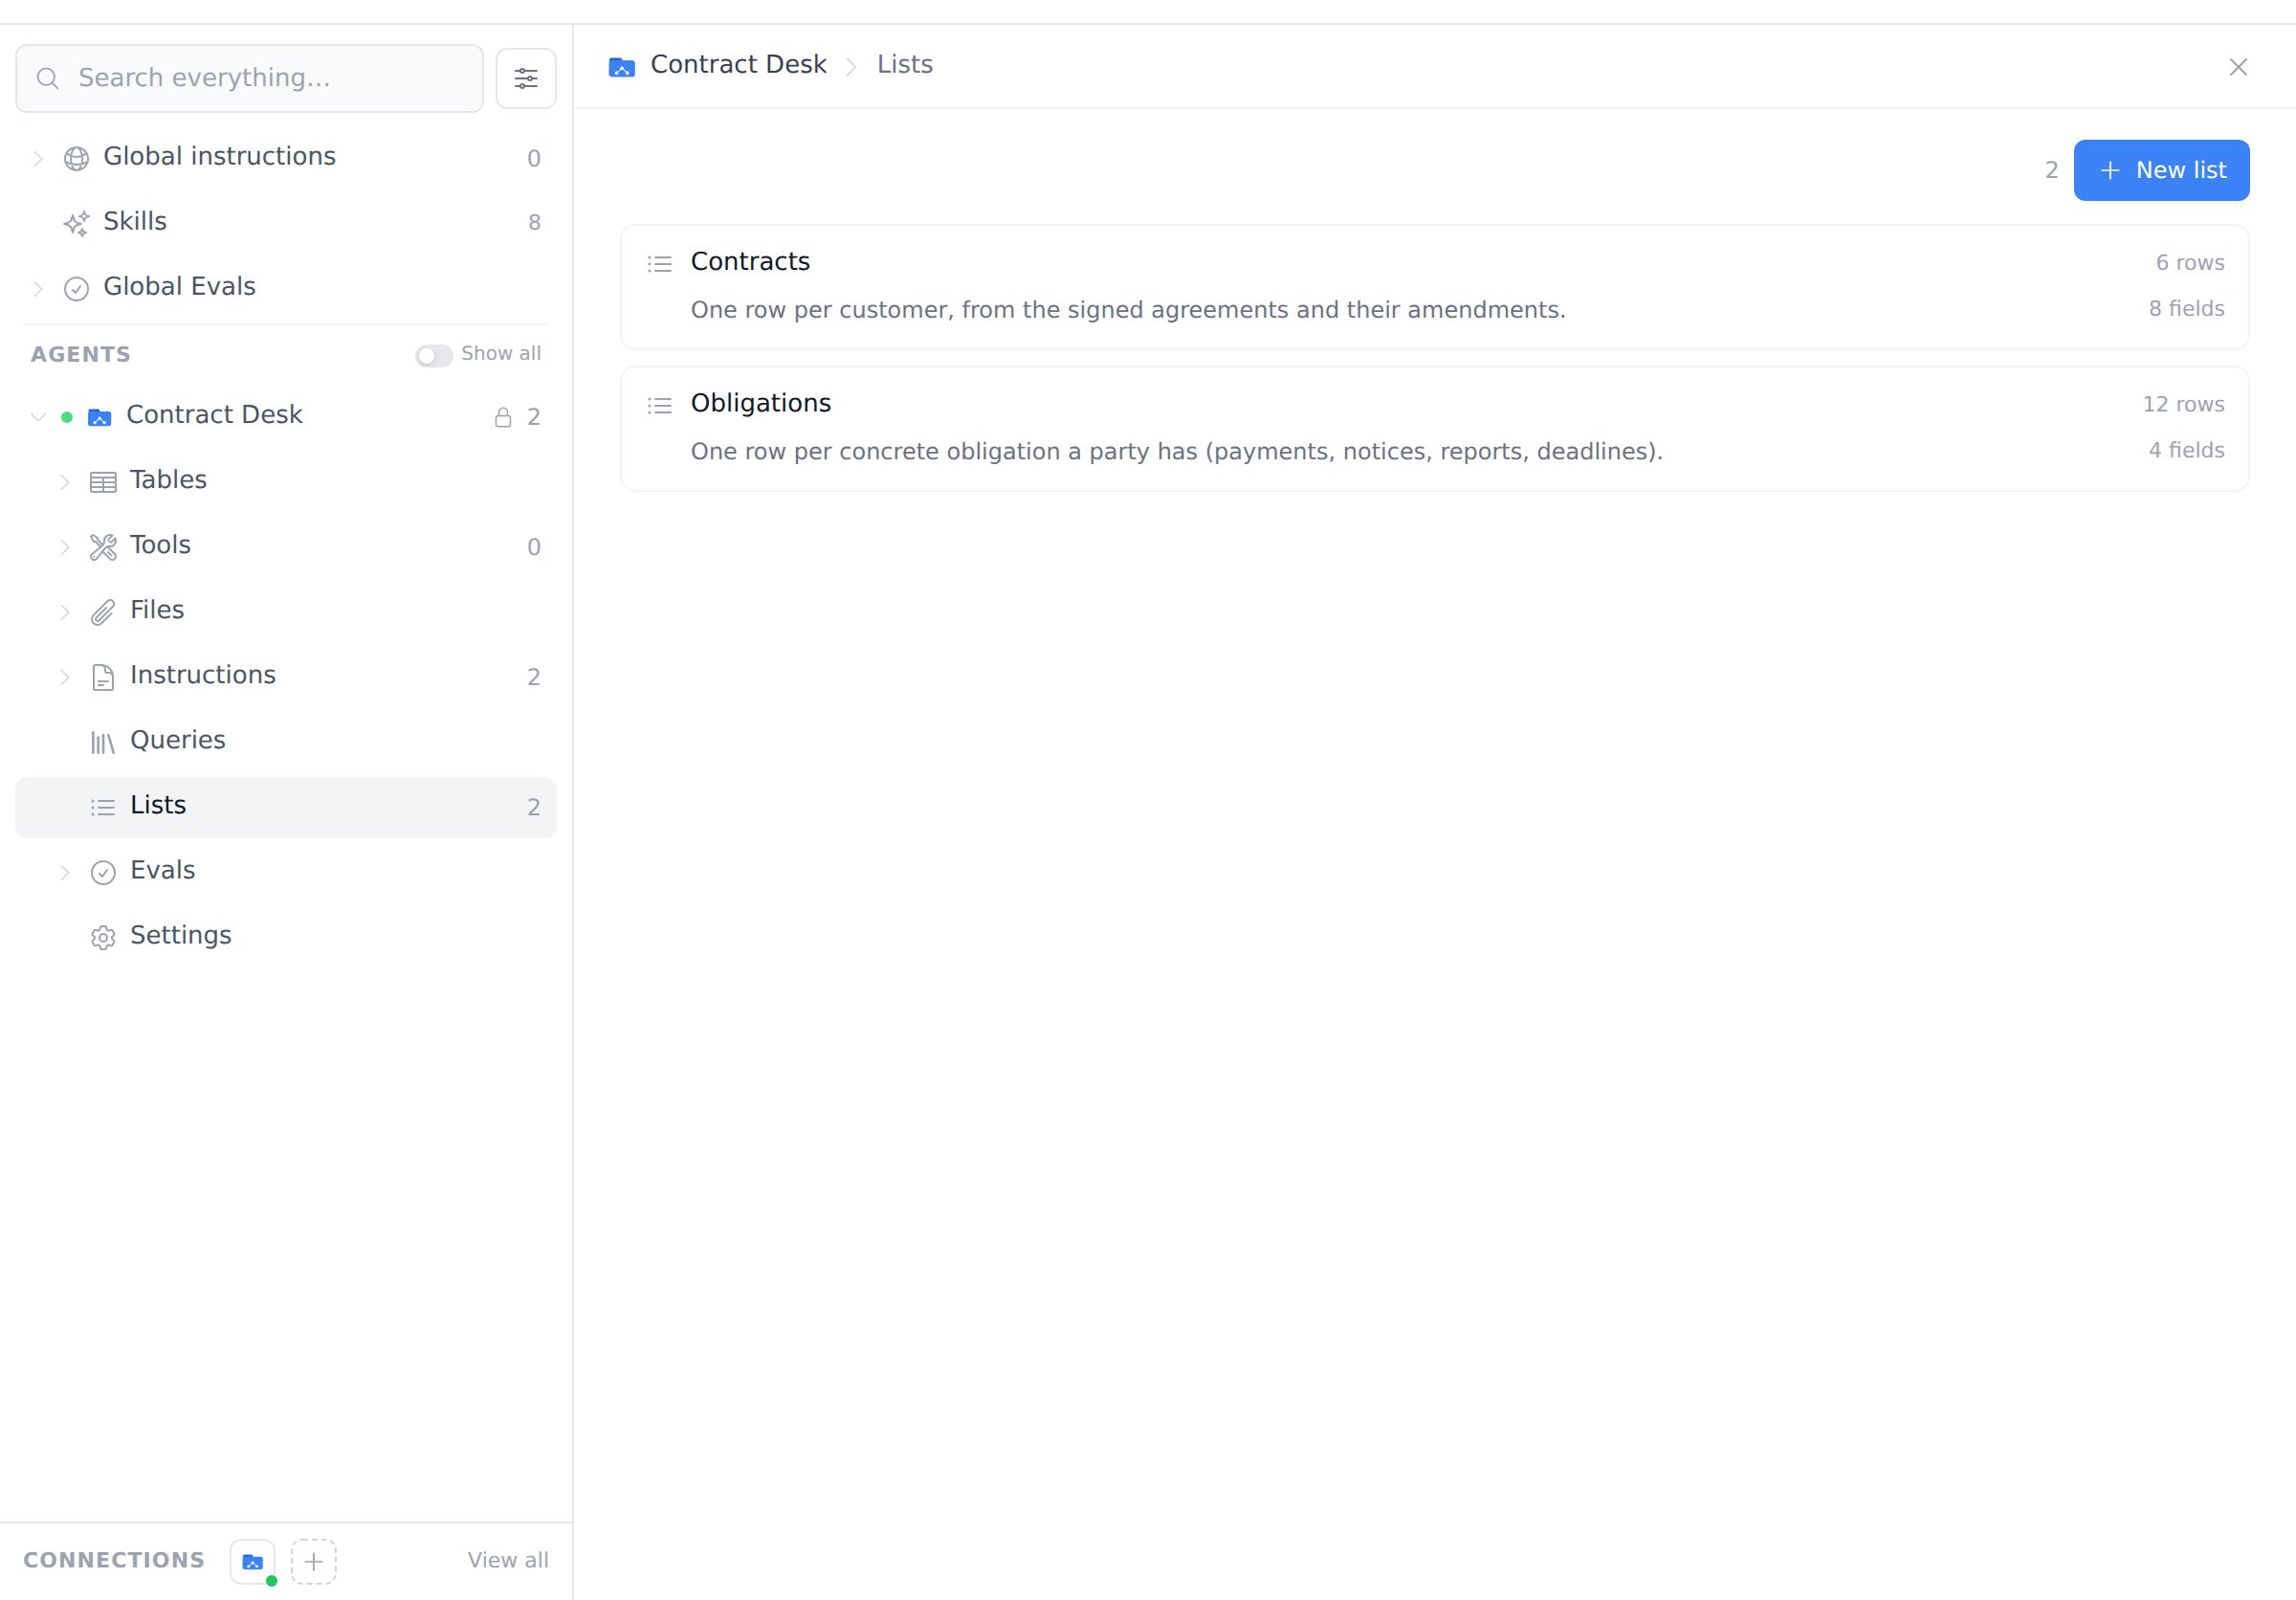The image size is (2296, 1600).
Task: Click the Skills sparkle icon
Action: (76, 223)
